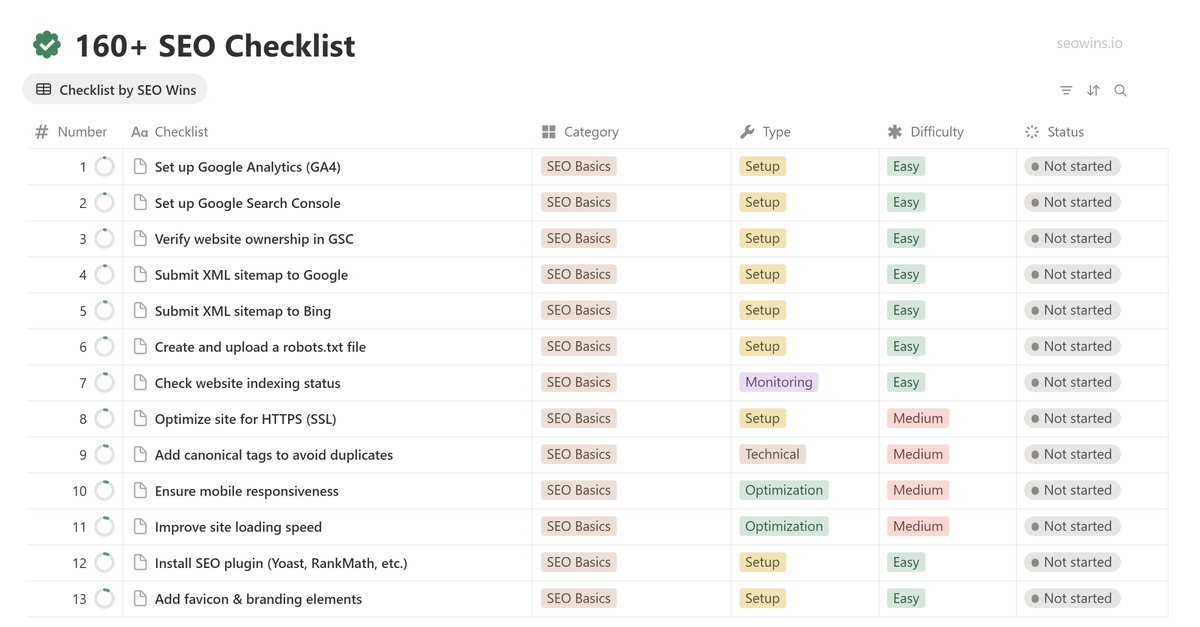Click the sort arrows icon

click(x=1093, y=90)
